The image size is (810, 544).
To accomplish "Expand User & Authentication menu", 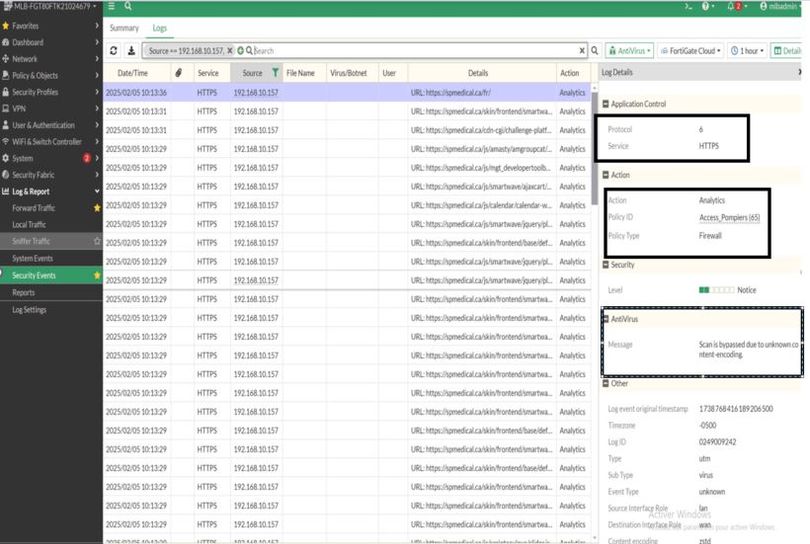I will 51,125.
